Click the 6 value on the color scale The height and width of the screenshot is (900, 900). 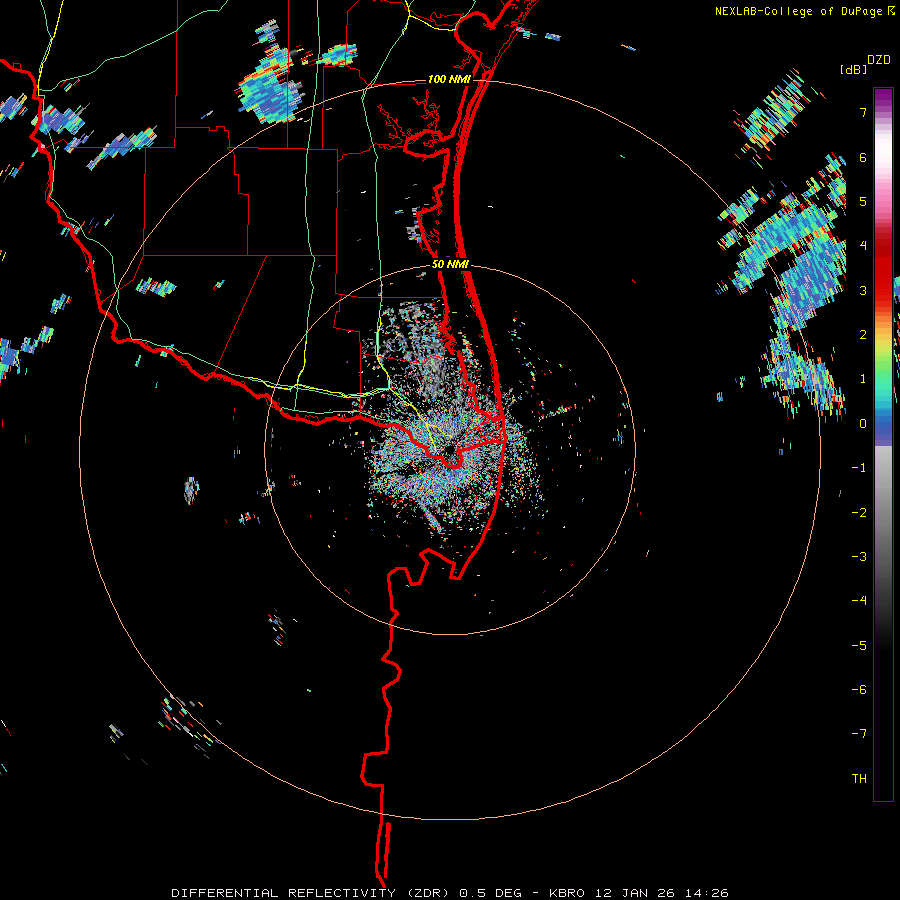click(863, 157)
